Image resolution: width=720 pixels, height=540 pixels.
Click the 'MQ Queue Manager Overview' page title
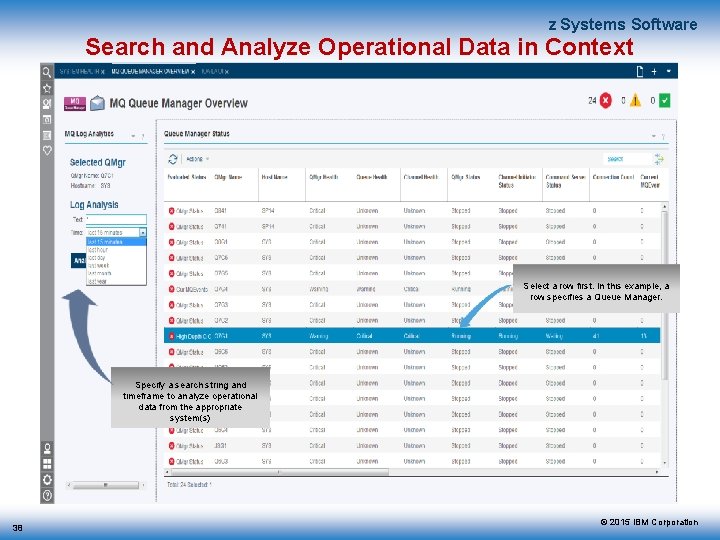point(179,103)
